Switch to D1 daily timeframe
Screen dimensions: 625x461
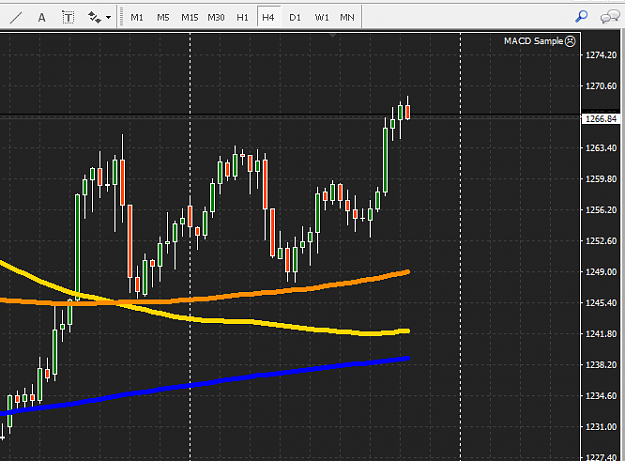295,18
